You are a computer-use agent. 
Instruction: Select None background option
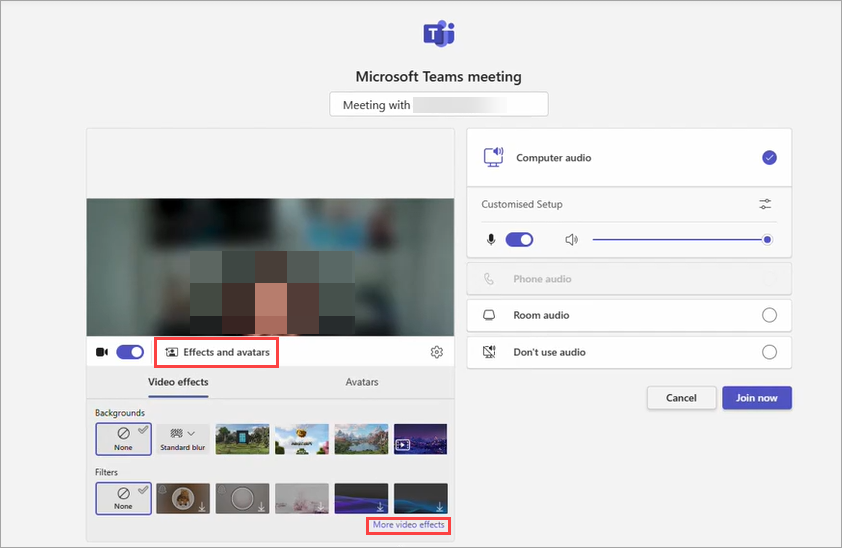click(x=124, y=439)
